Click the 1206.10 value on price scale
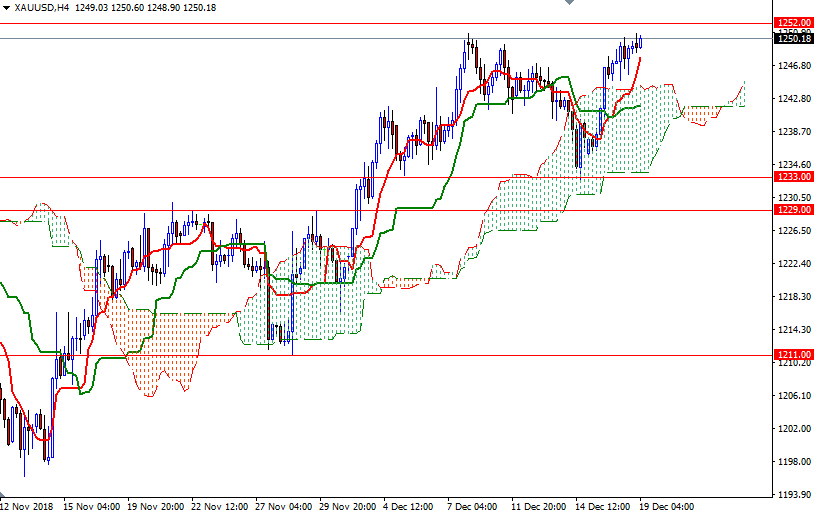 point(794,396)
